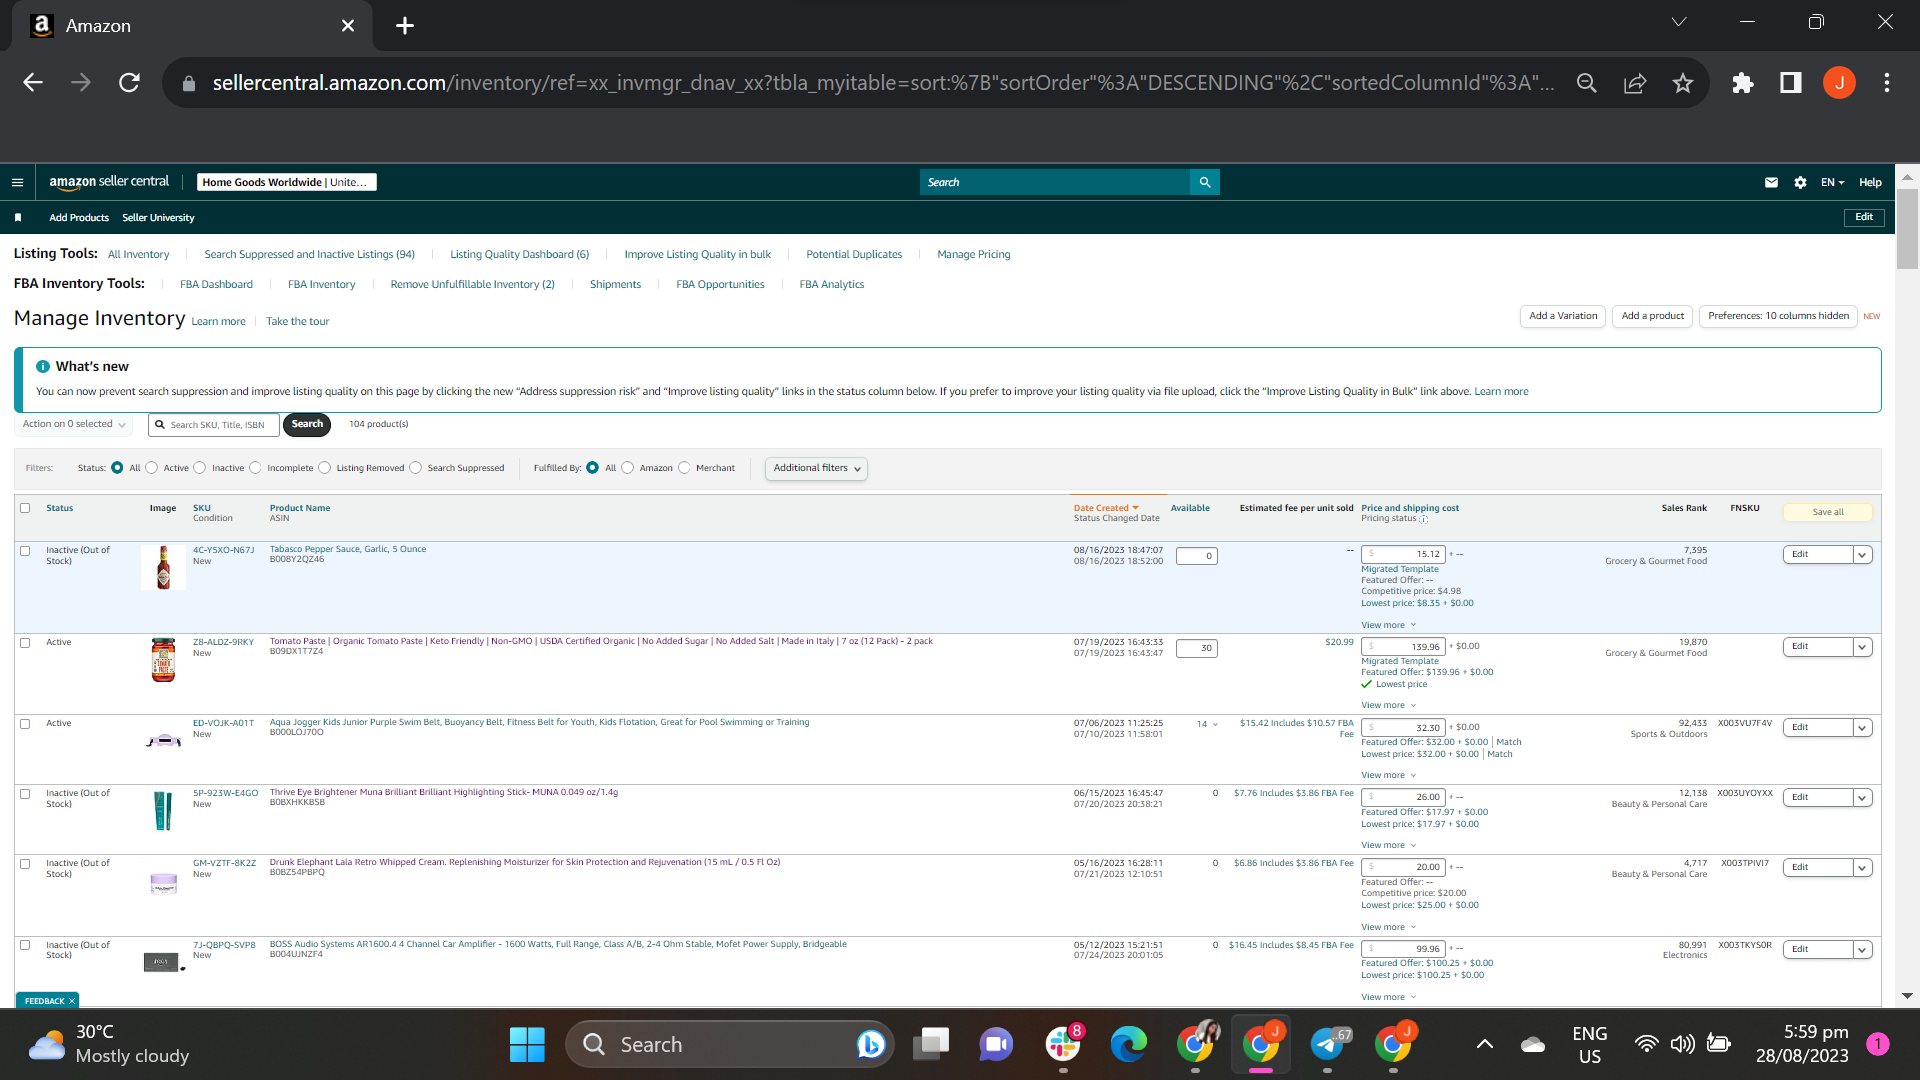The height and width of the screenshot is (1080, 1920).
Task: Open Manage Pricing
Action: 974,254
